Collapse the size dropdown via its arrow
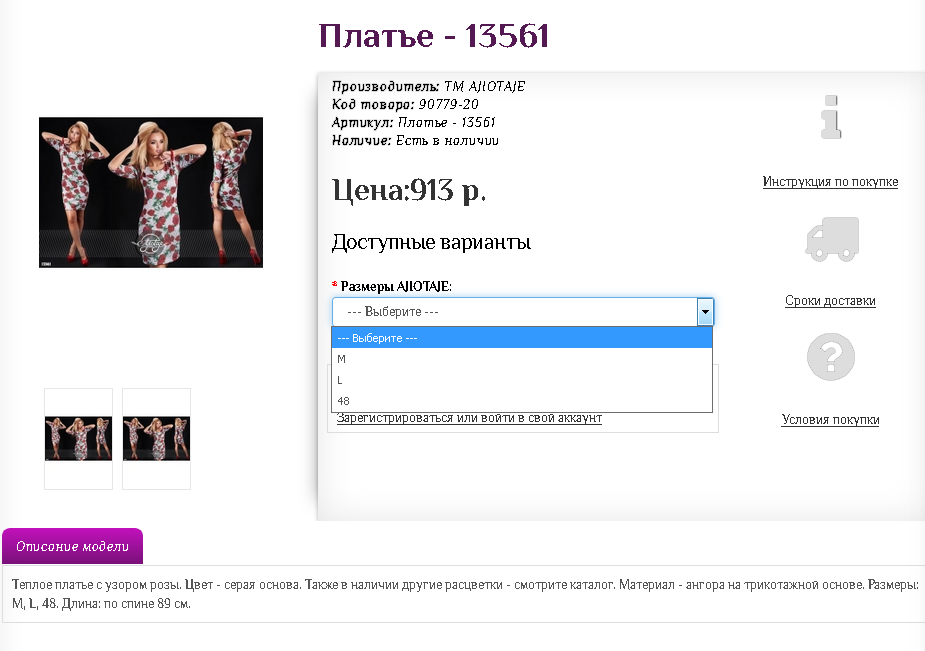 (705, 312)
